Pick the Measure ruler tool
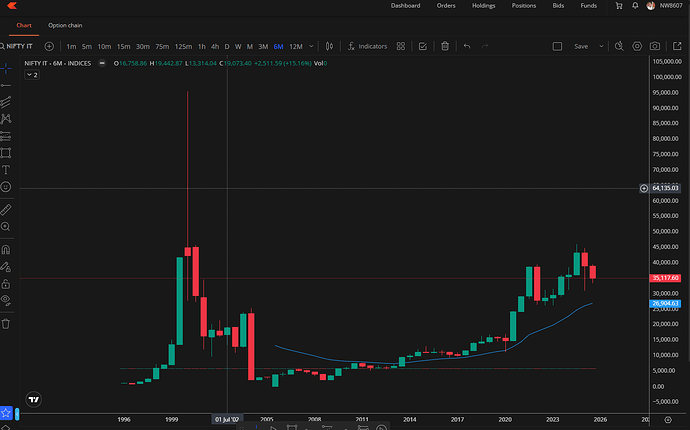Image resolution: width=690 pixels, height=430 pixels. (x=6, y=210)
